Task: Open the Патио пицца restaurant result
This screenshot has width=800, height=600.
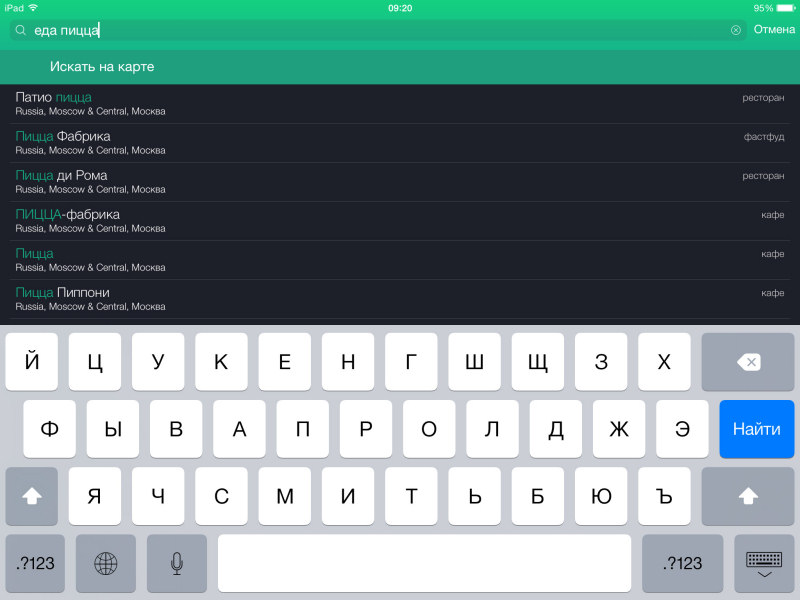Action: click(x=400, y=104)
